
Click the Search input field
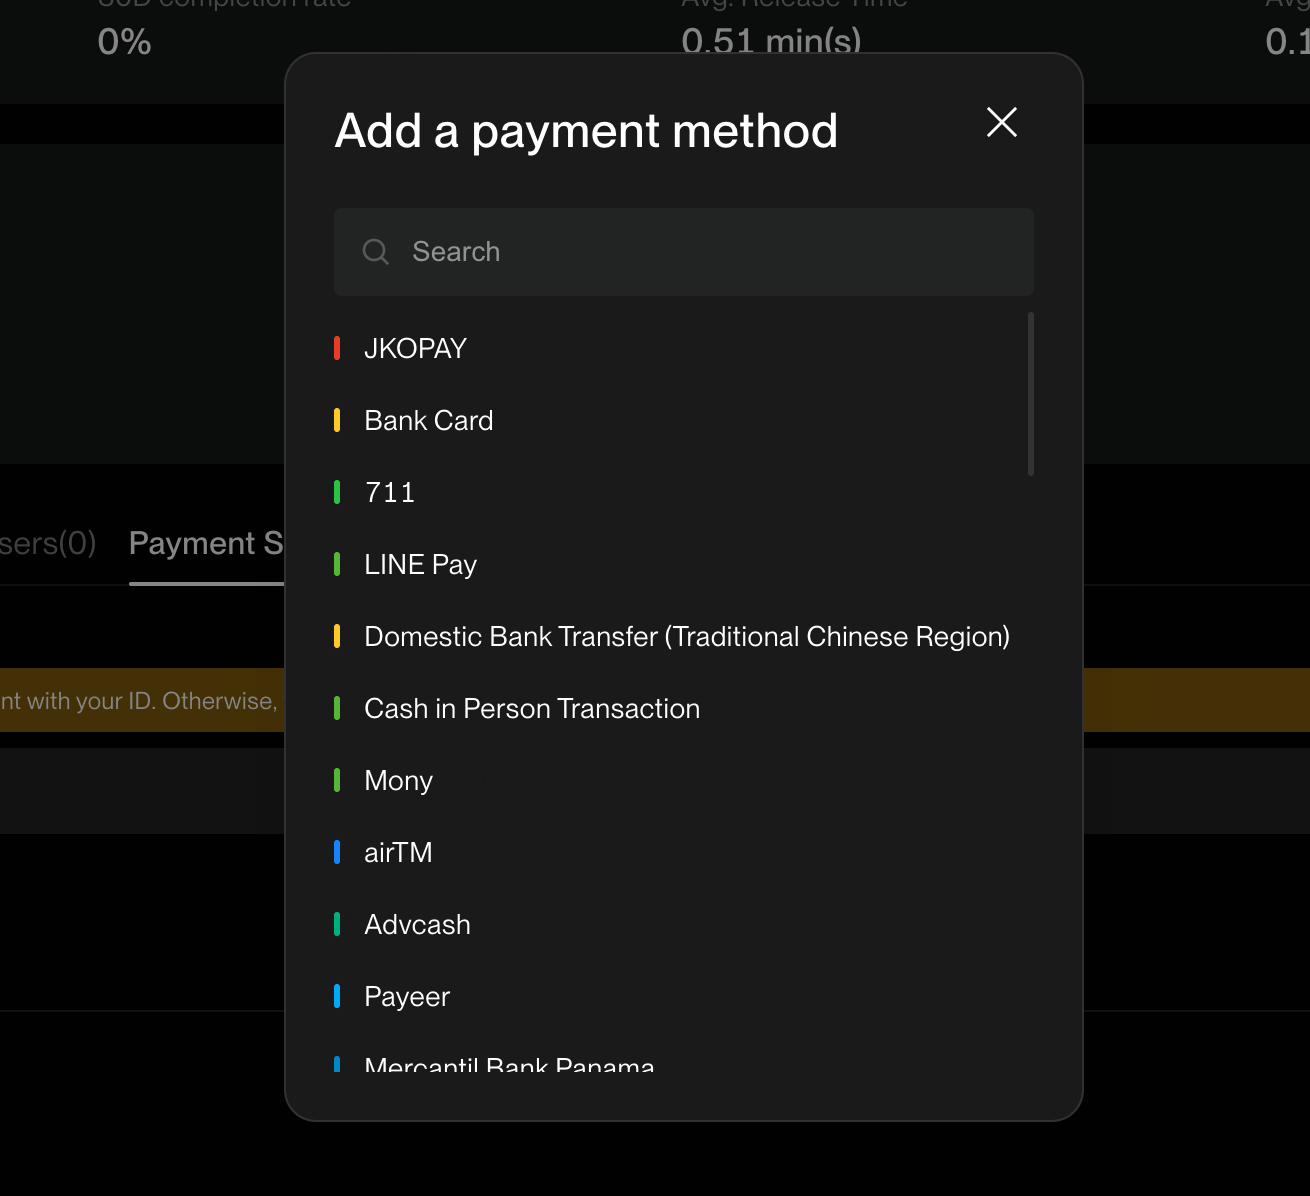tap(684, 252)
